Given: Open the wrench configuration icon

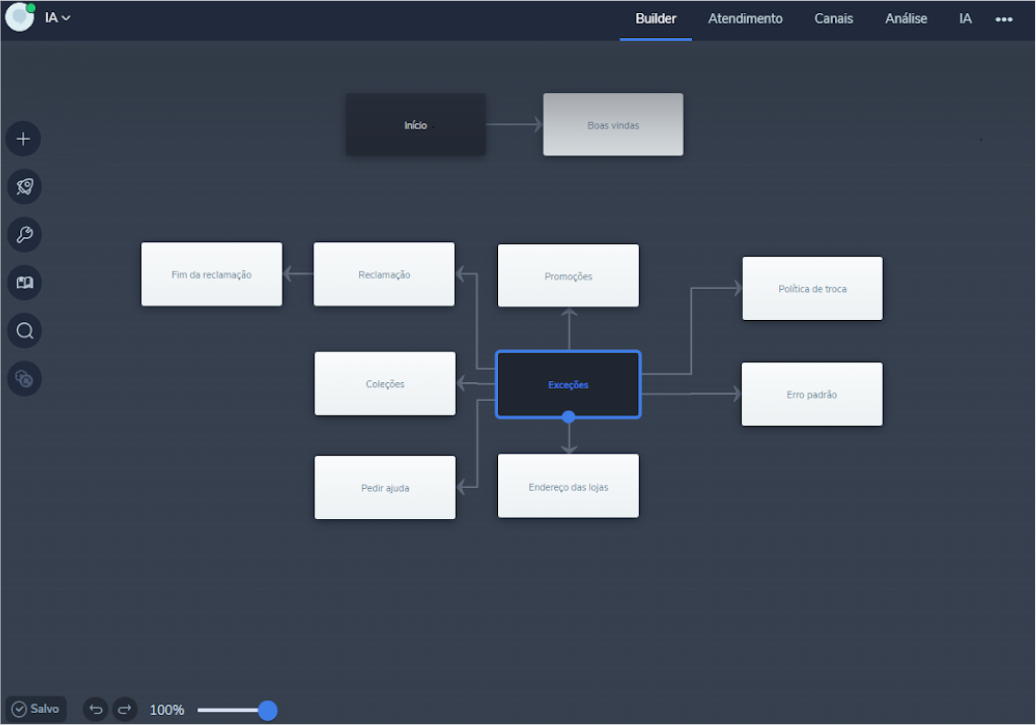Looking at the screenshot, I should [x=23, y=235].
